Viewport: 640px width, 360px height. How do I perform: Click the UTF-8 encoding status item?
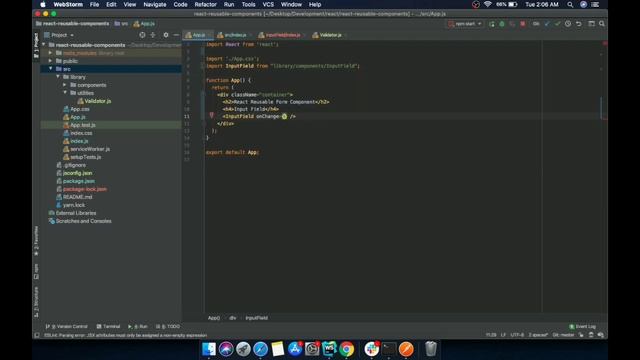pos(517,335)
